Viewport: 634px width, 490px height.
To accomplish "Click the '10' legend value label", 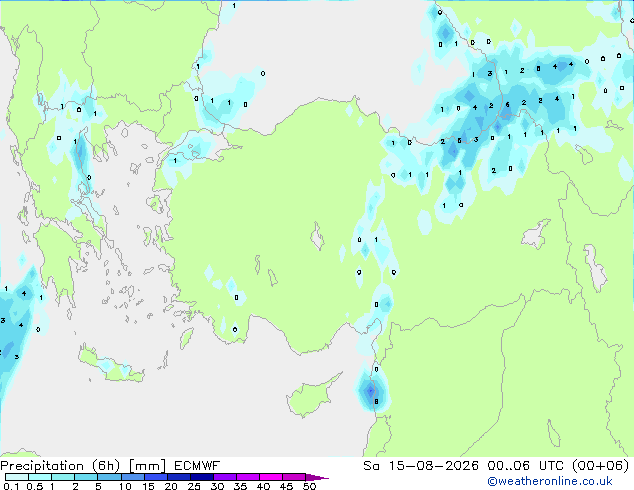I will [125, 486].
